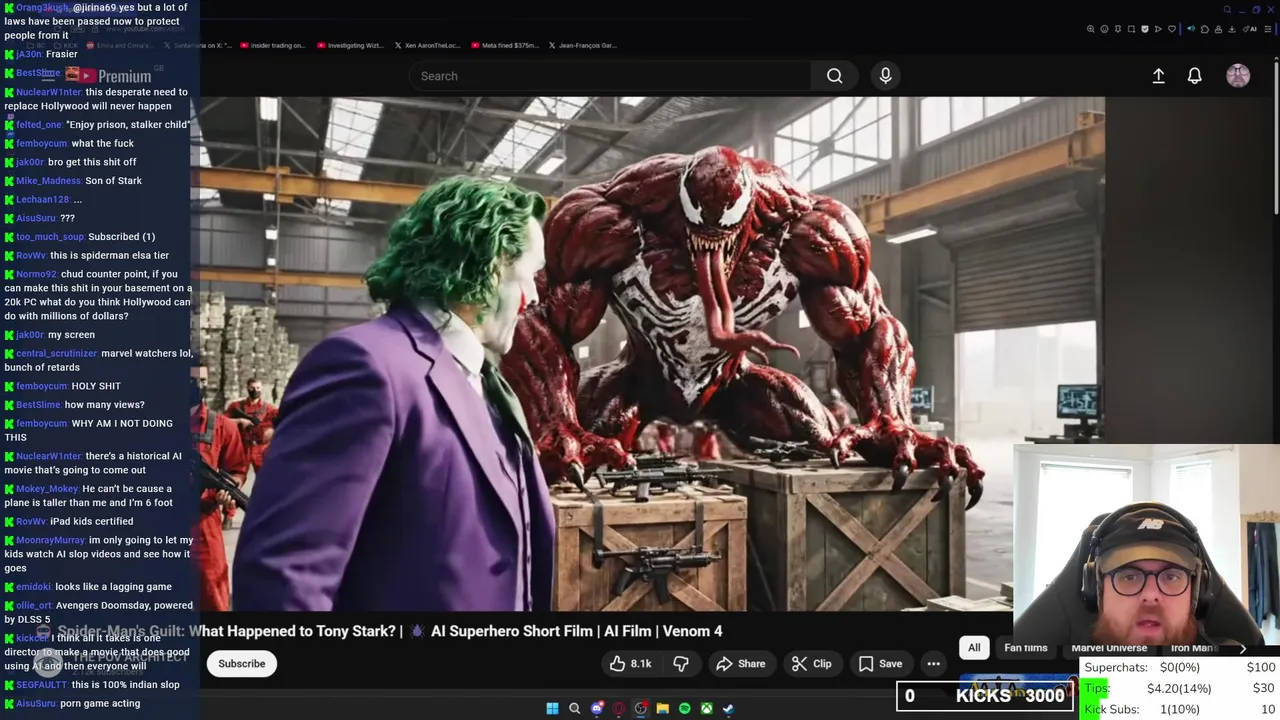Open the ad-blocker shield in browser toolbar
1280x720 pixels.
1145,29
